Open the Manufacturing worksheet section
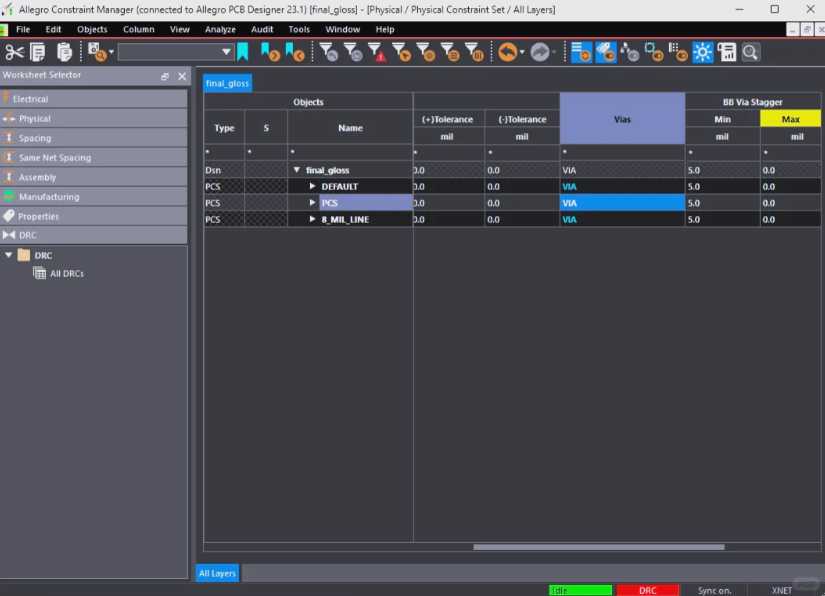This screenshot has height=596, width=825. (x=94, y=197)
